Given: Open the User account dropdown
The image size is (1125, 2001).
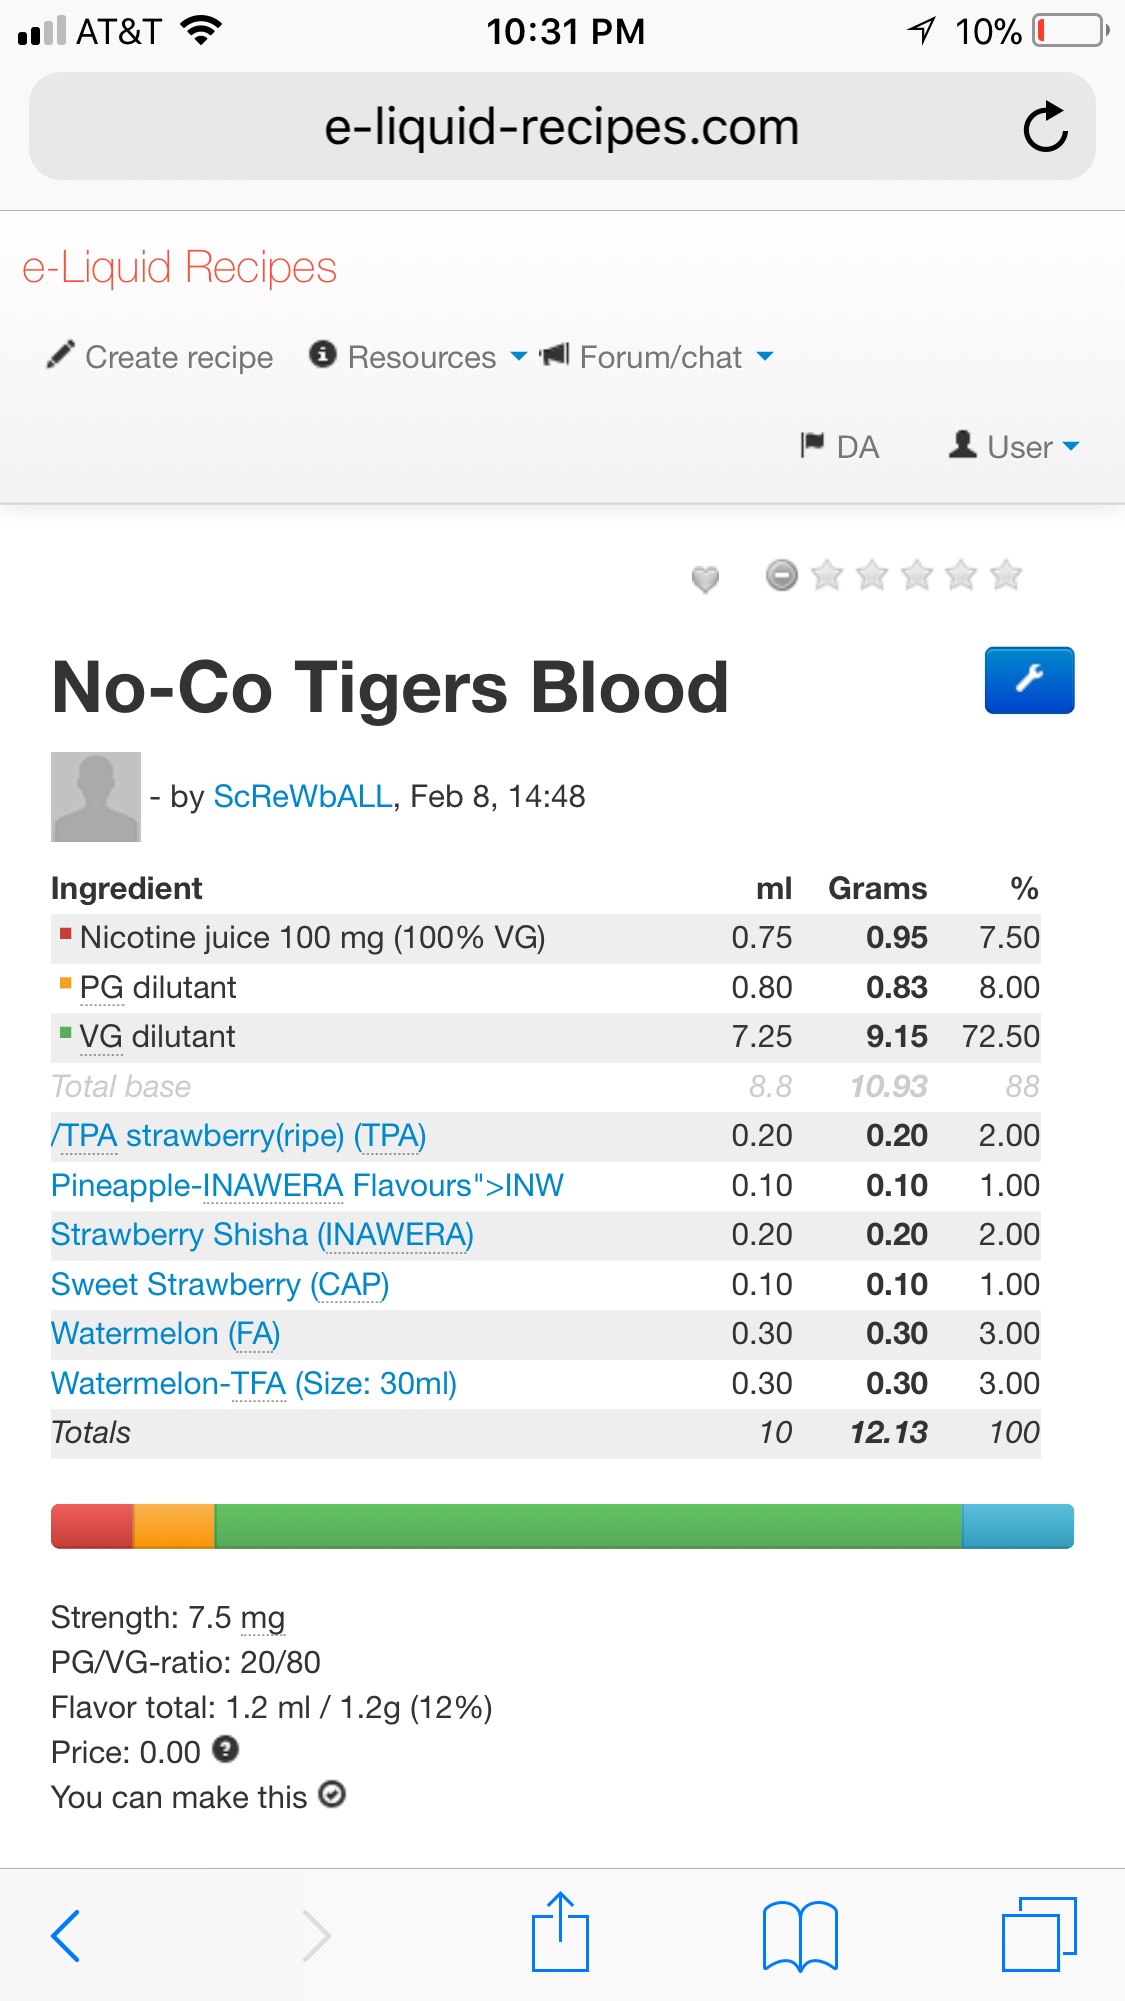Looking at the screenshot, I should click(x=1015, y=446).
